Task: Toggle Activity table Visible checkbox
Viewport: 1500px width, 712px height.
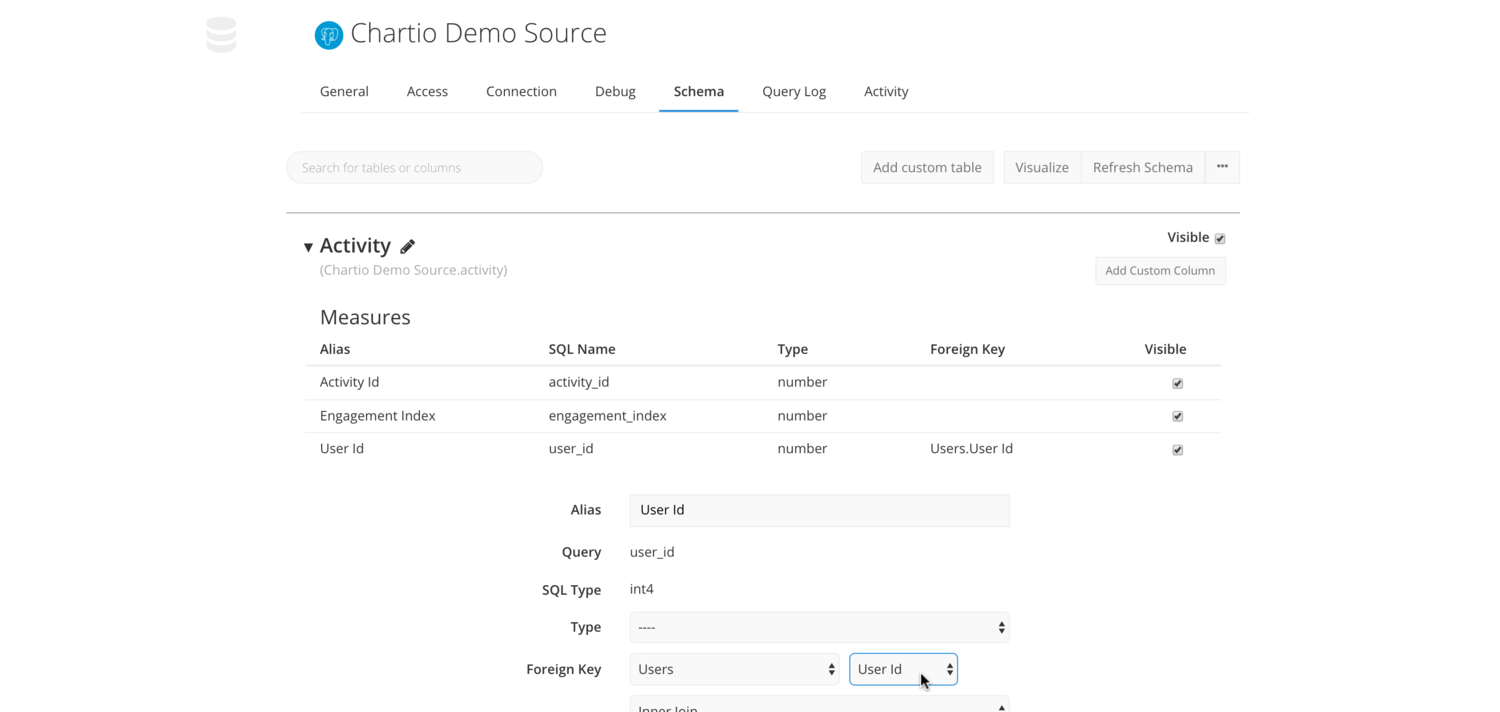Action: (1220, 238)
